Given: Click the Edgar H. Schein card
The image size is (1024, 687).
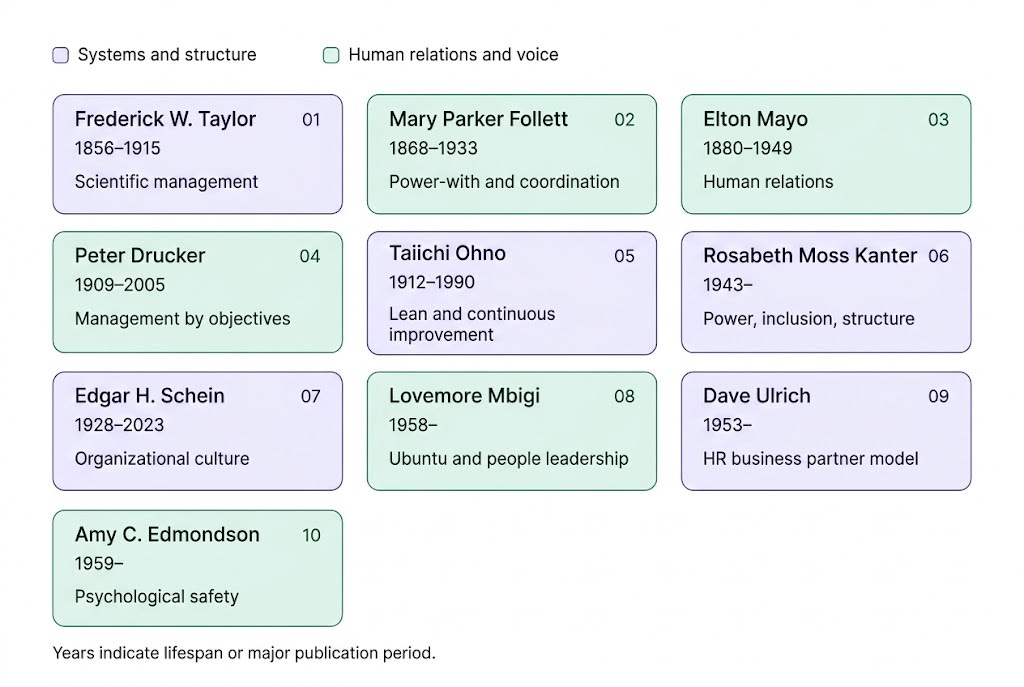Looking at the screenshot, I should click(x=198, y=431).
